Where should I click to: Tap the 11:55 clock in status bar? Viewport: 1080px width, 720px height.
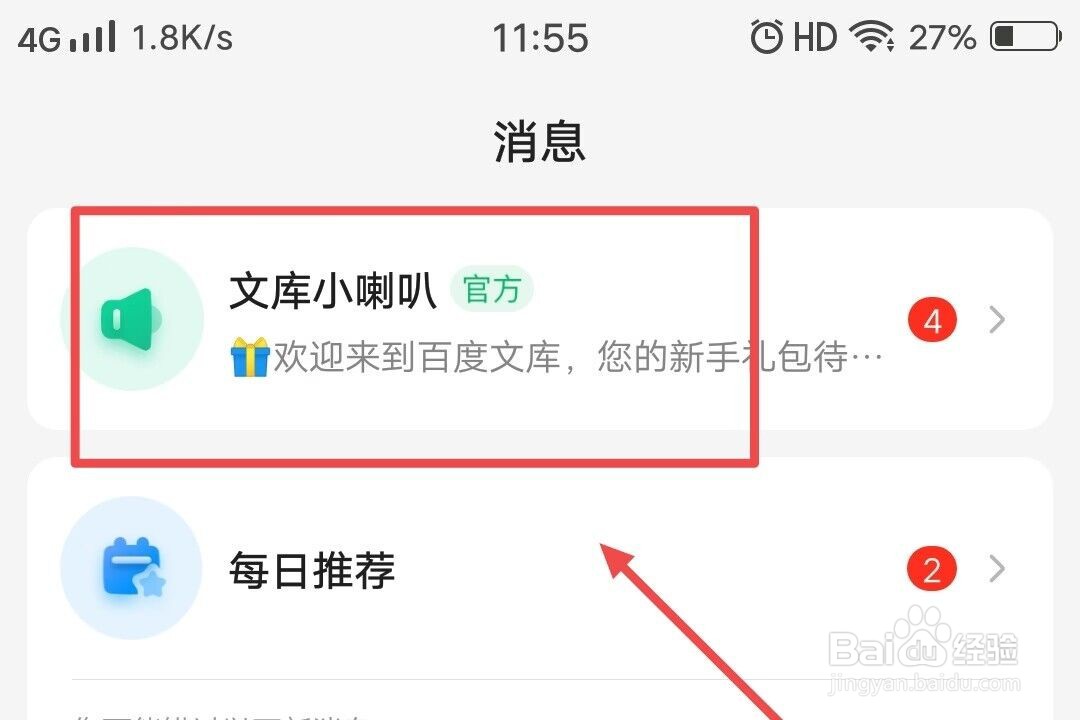pos(541,38)
